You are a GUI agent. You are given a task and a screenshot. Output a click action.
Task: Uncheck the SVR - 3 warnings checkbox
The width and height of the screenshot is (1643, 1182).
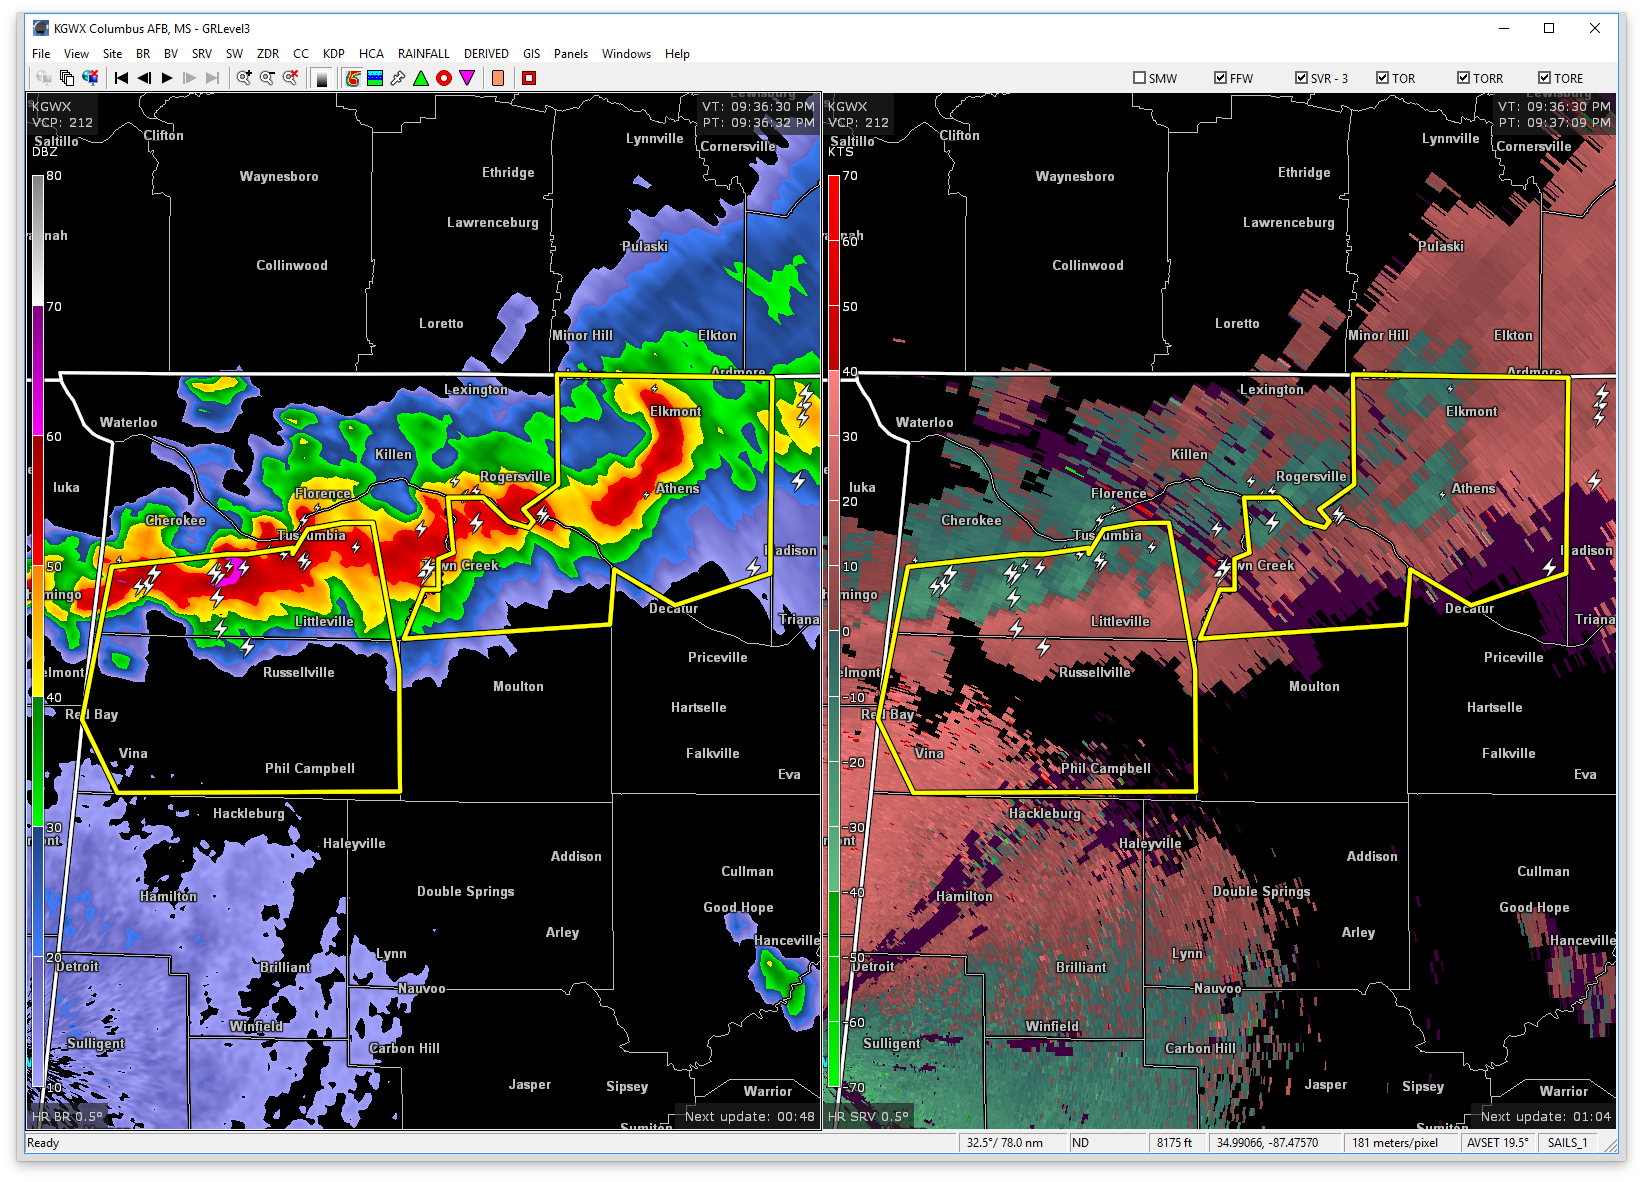coord(1301,78)
